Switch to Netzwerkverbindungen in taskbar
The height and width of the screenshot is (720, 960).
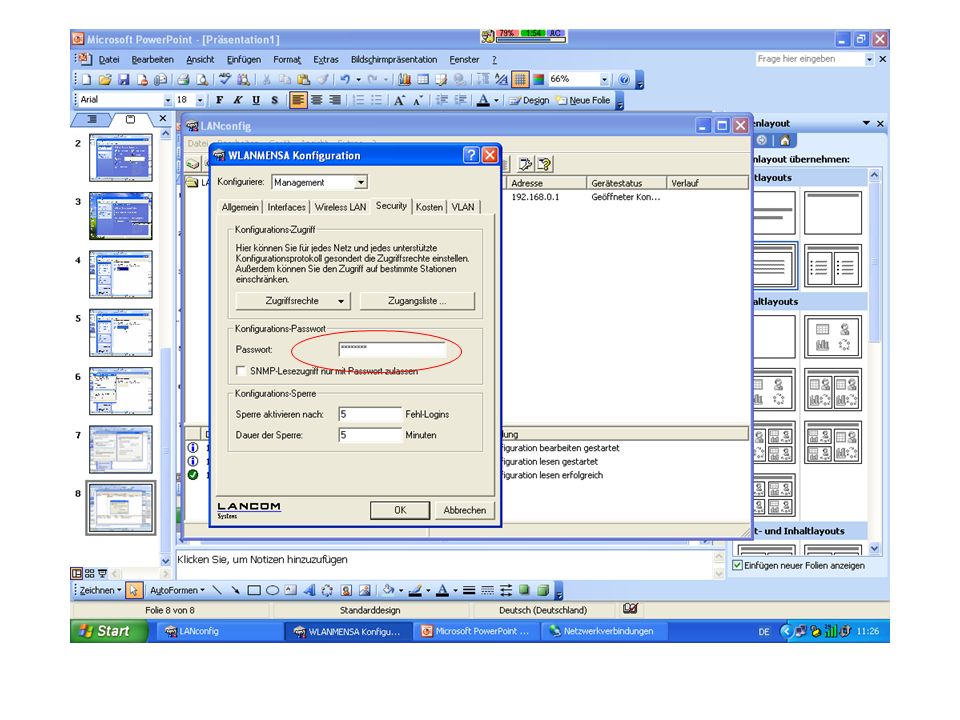coord(603,631)
